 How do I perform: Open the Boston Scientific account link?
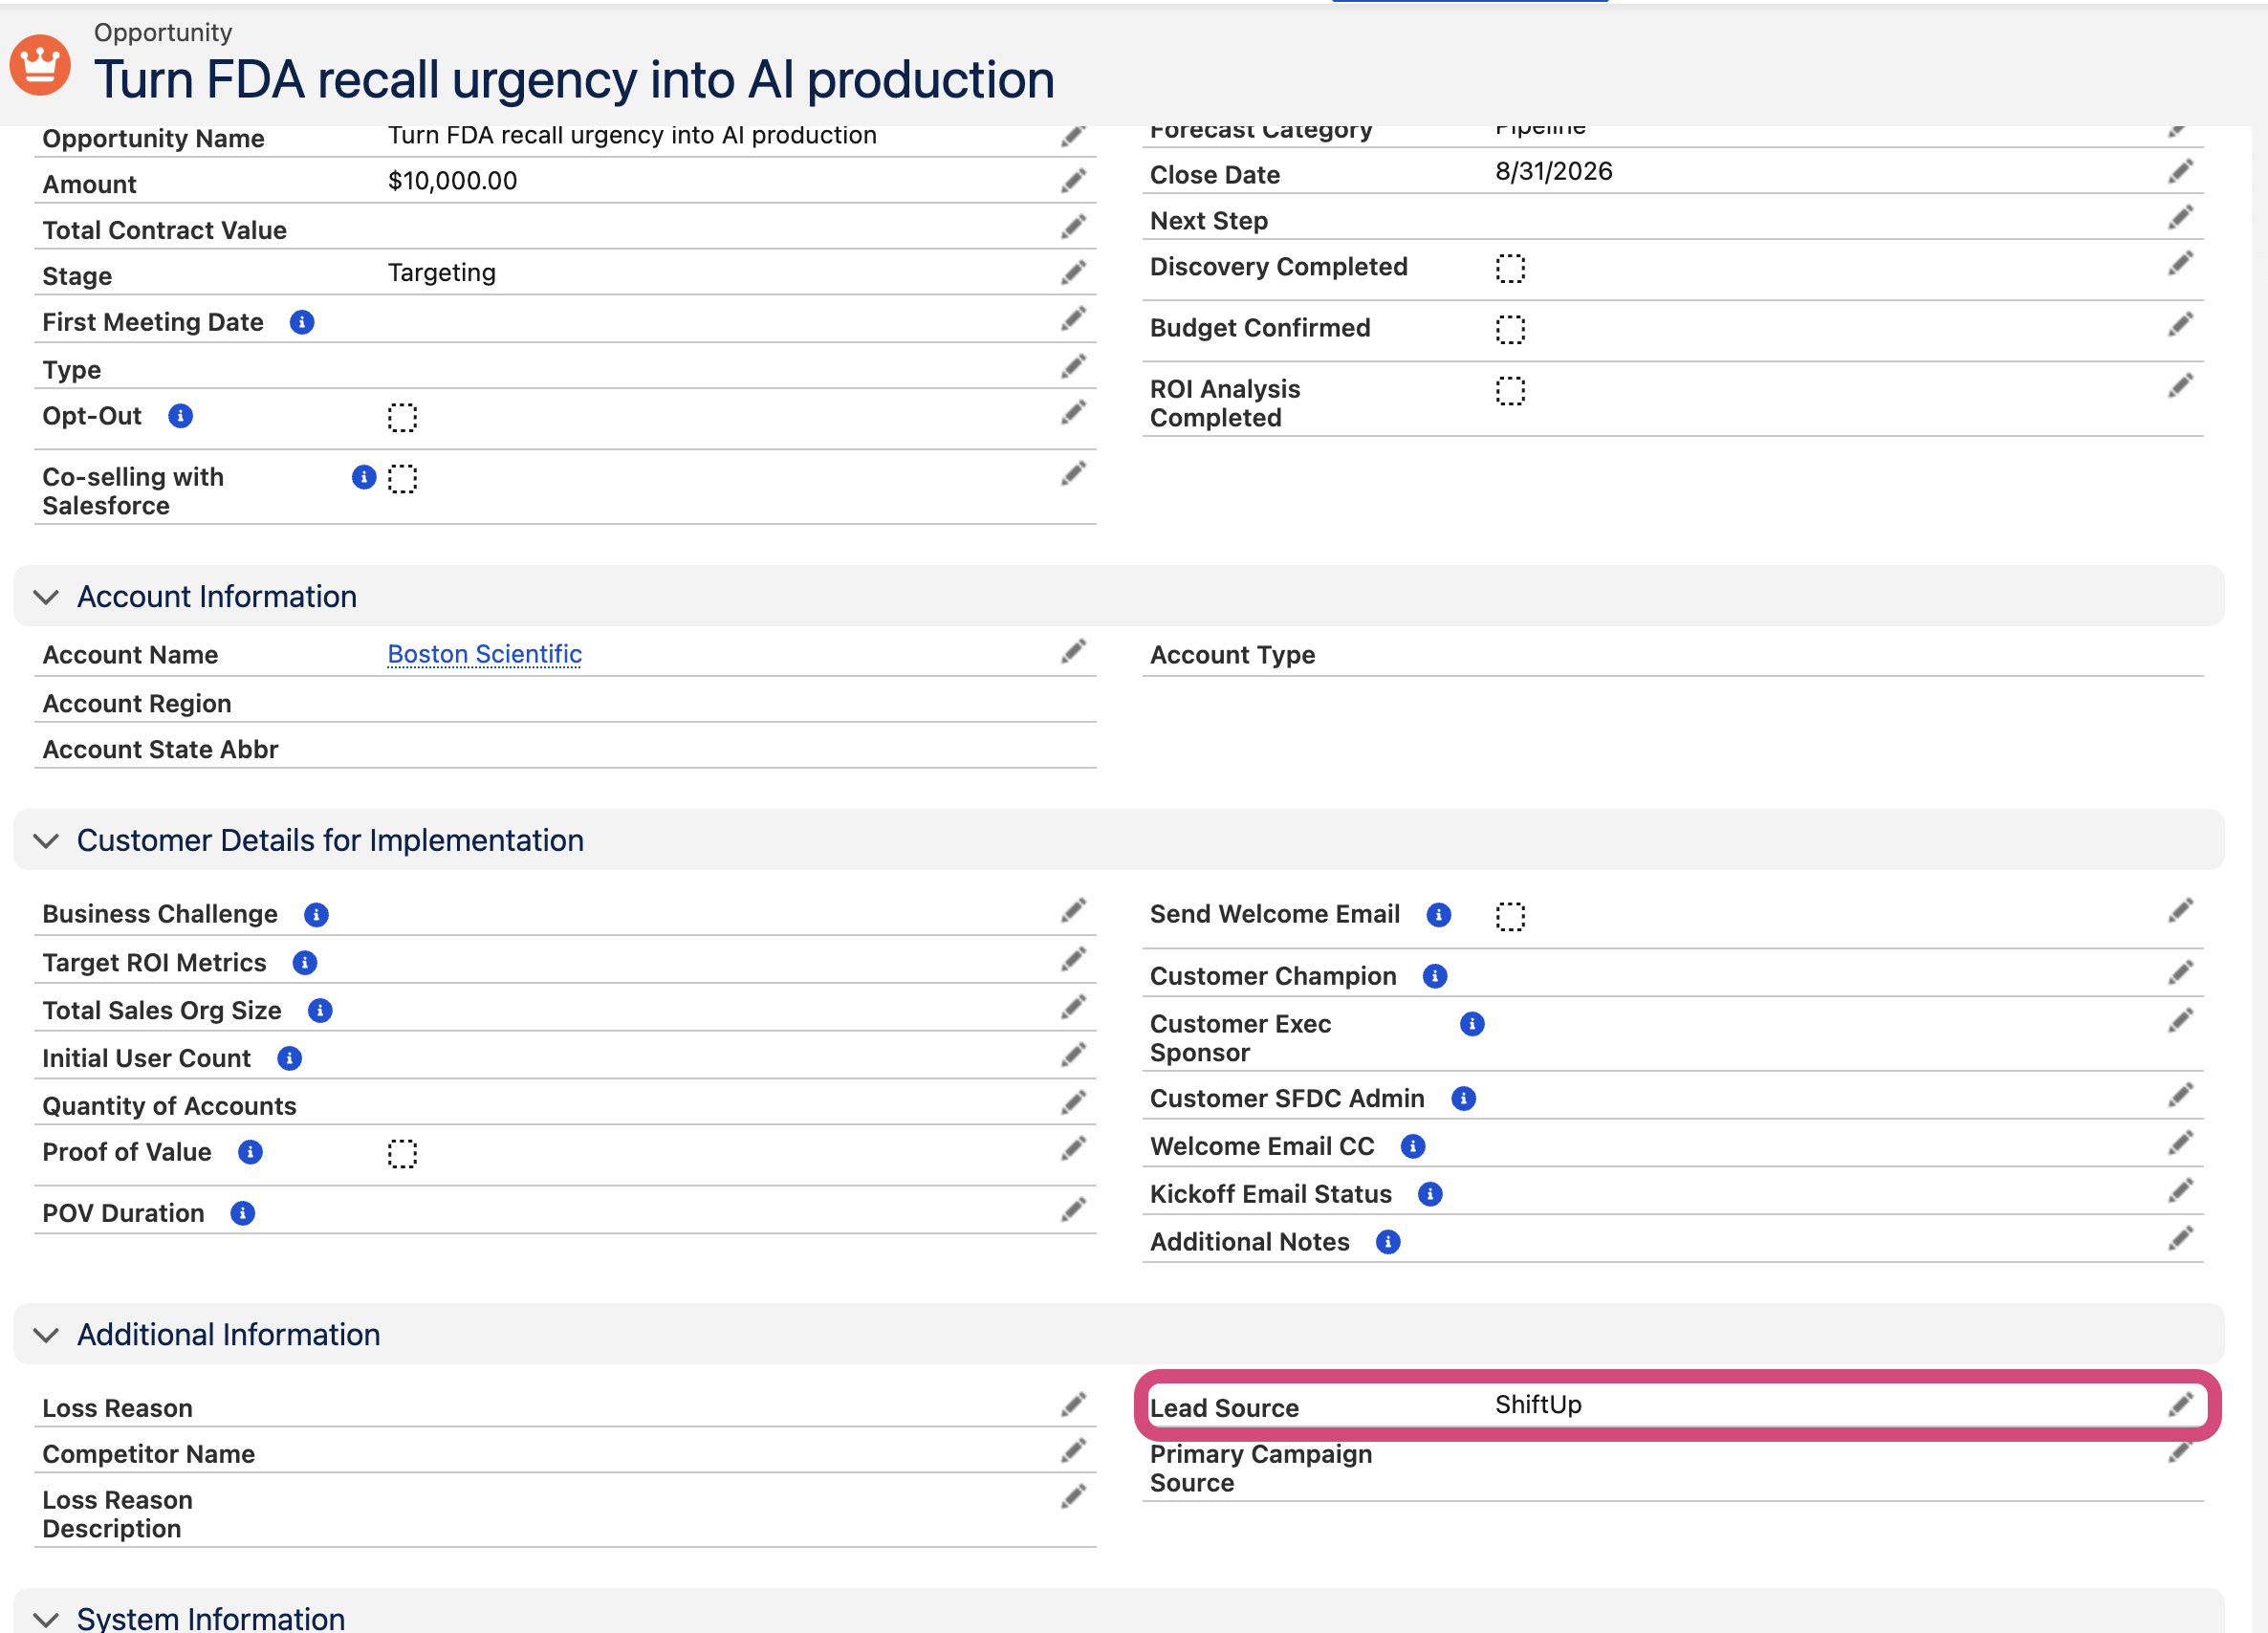pyautogui.click(x=485, y=654)
